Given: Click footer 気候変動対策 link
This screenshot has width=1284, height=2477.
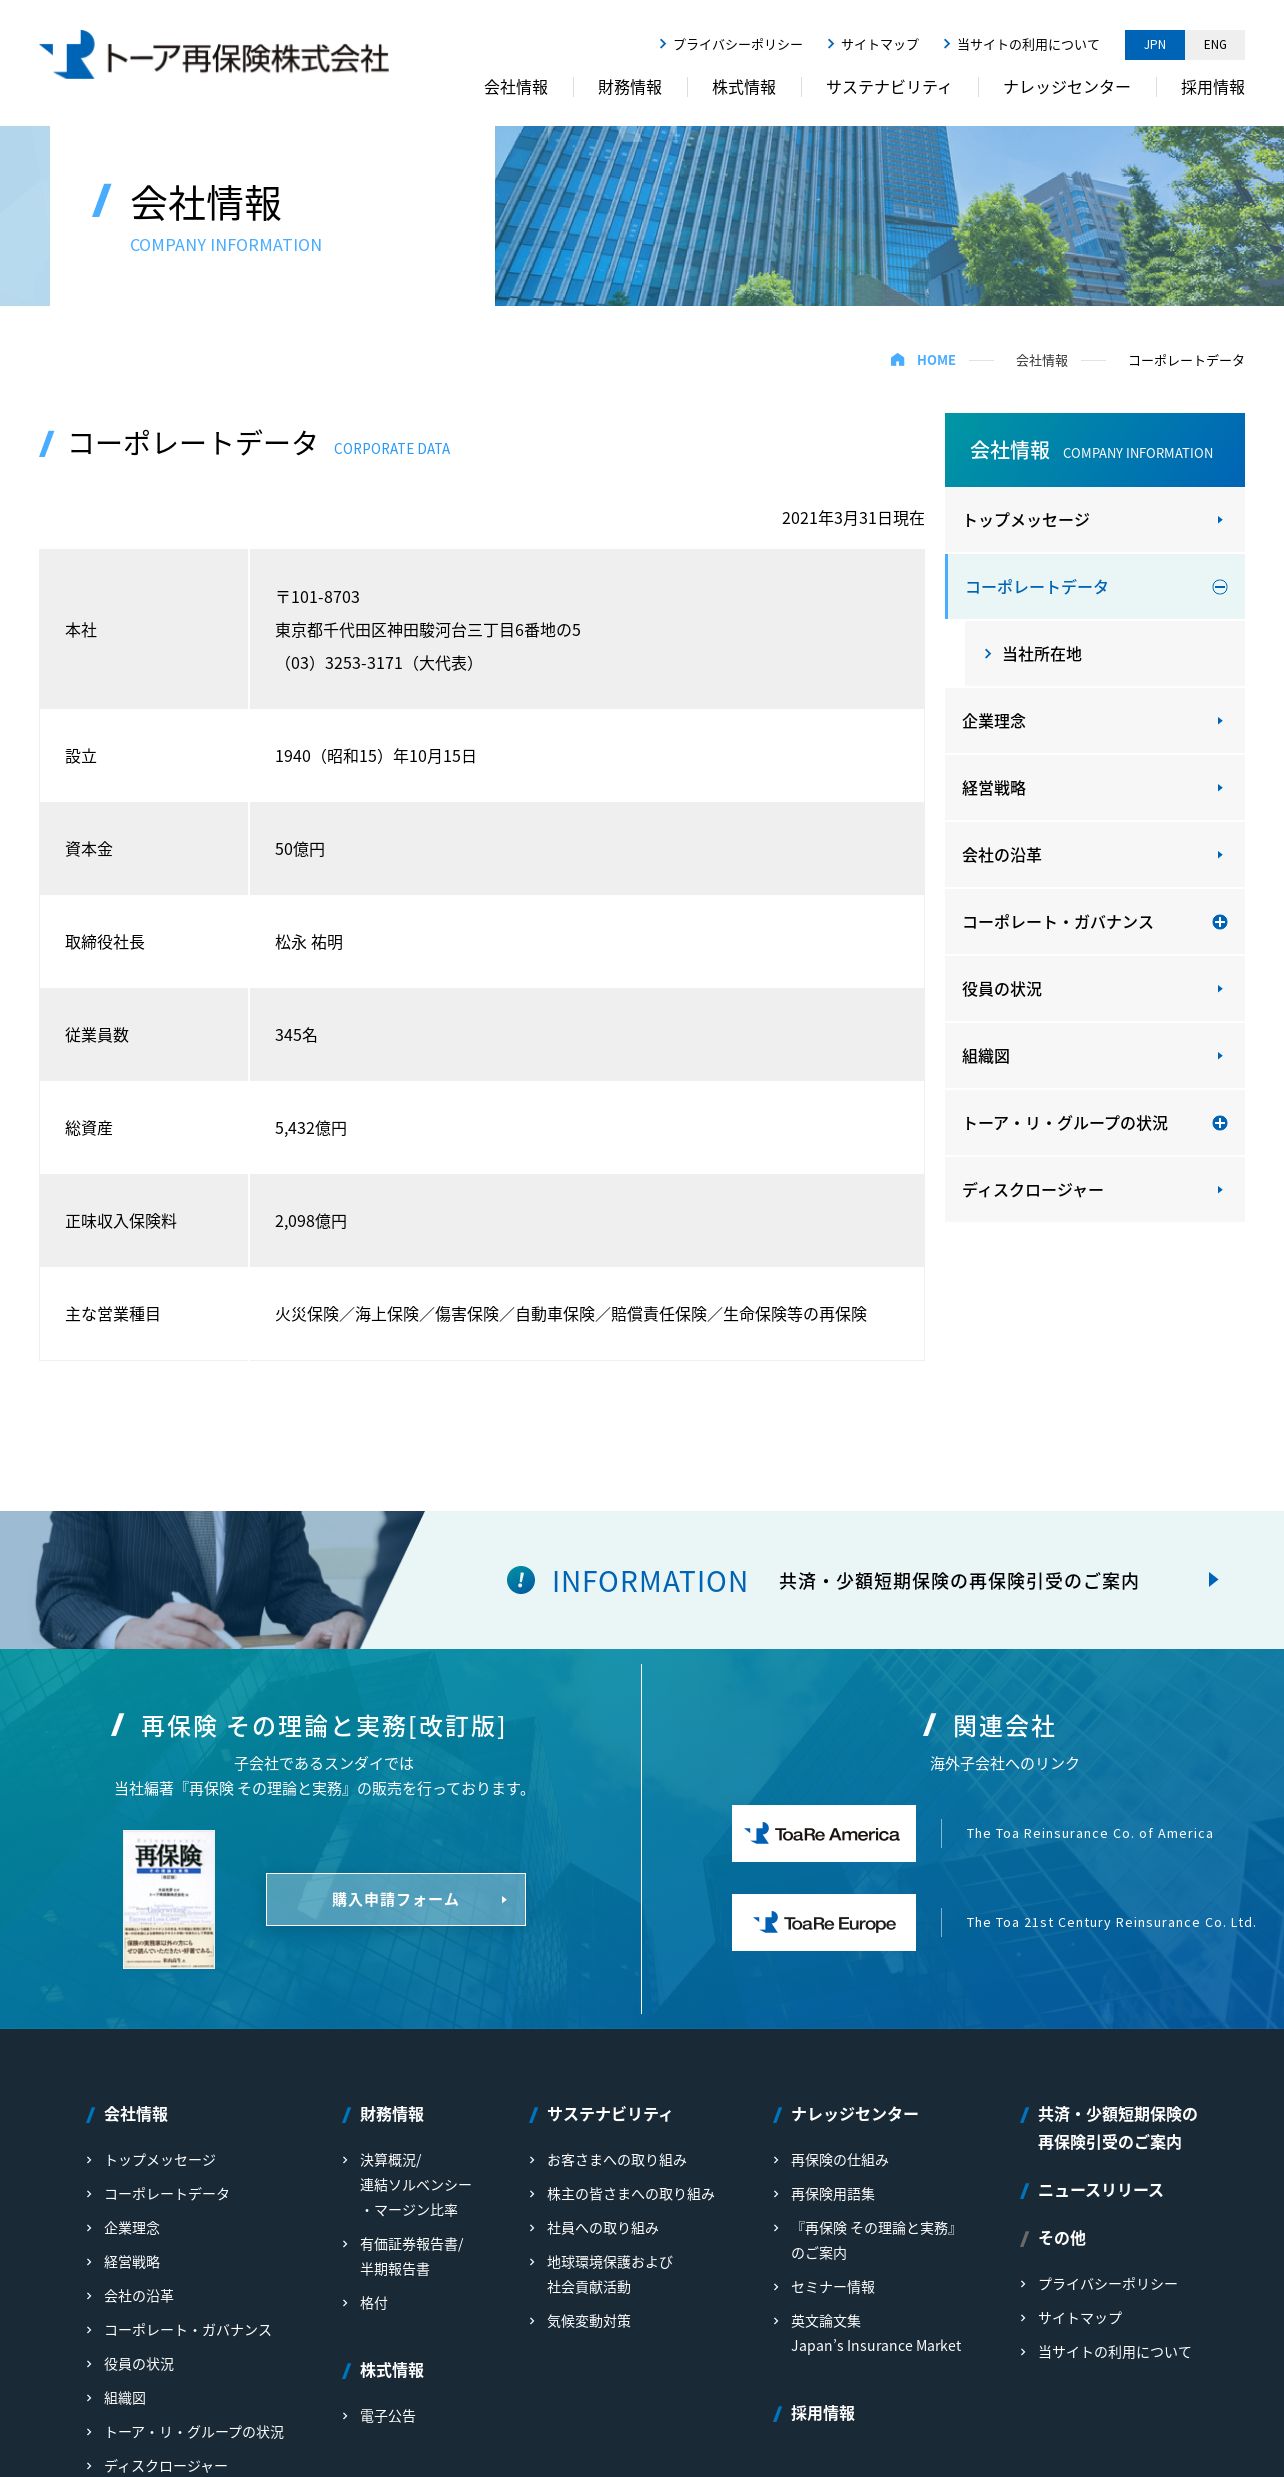Looking at the screenshot, I should [x=589, y=2321].
